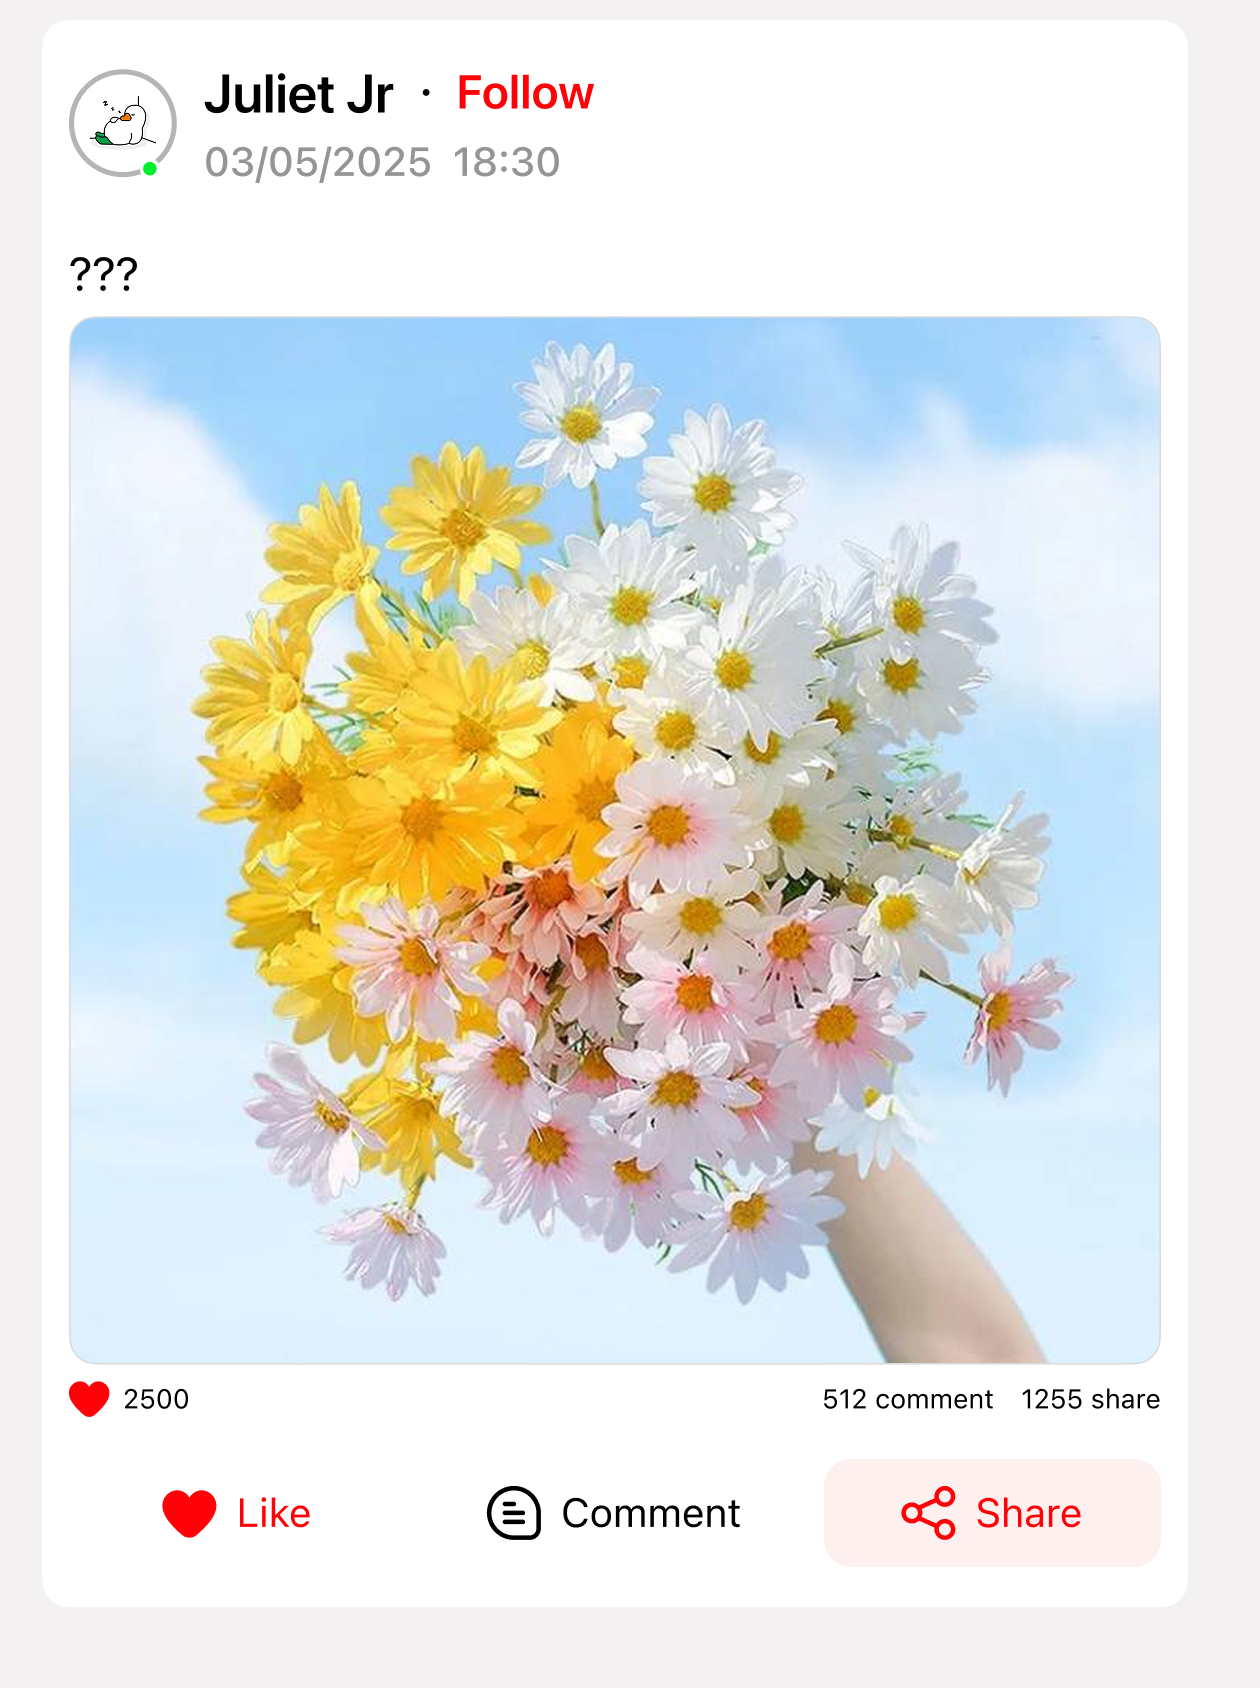Open the Juliet Jr profile name

click(x=298, y=95)
